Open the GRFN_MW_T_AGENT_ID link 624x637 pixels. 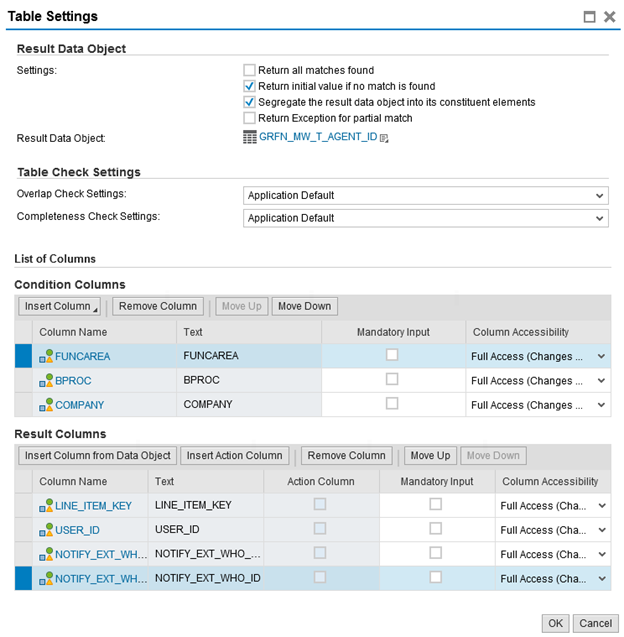(318, 137)
